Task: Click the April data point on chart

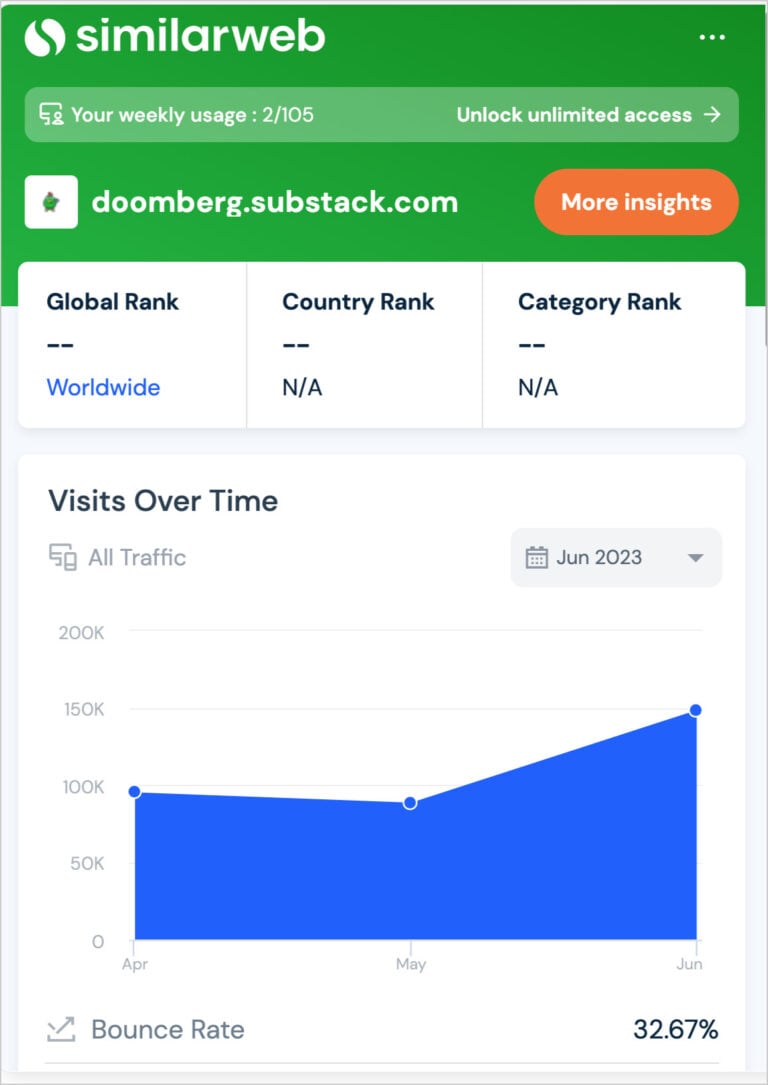Action: [135, 792]
